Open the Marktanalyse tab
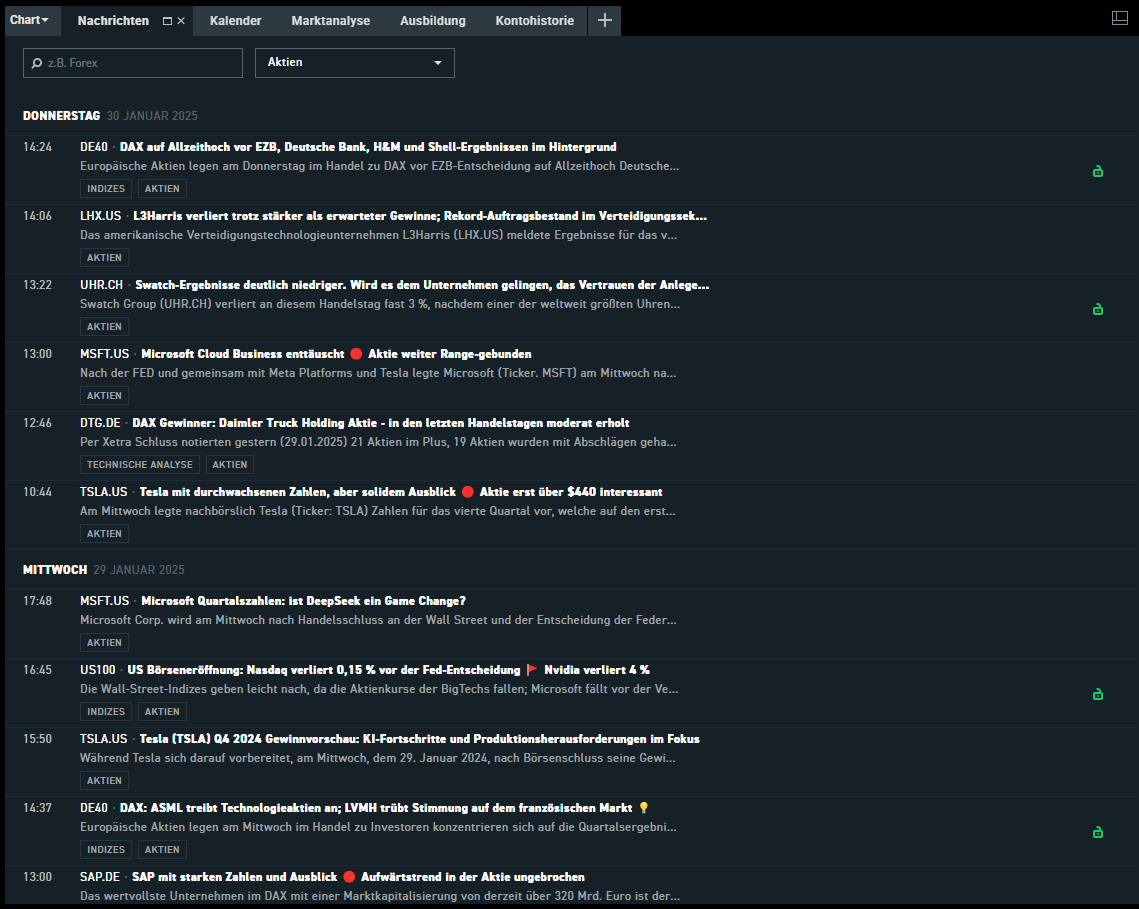 [x=331, y=21]
